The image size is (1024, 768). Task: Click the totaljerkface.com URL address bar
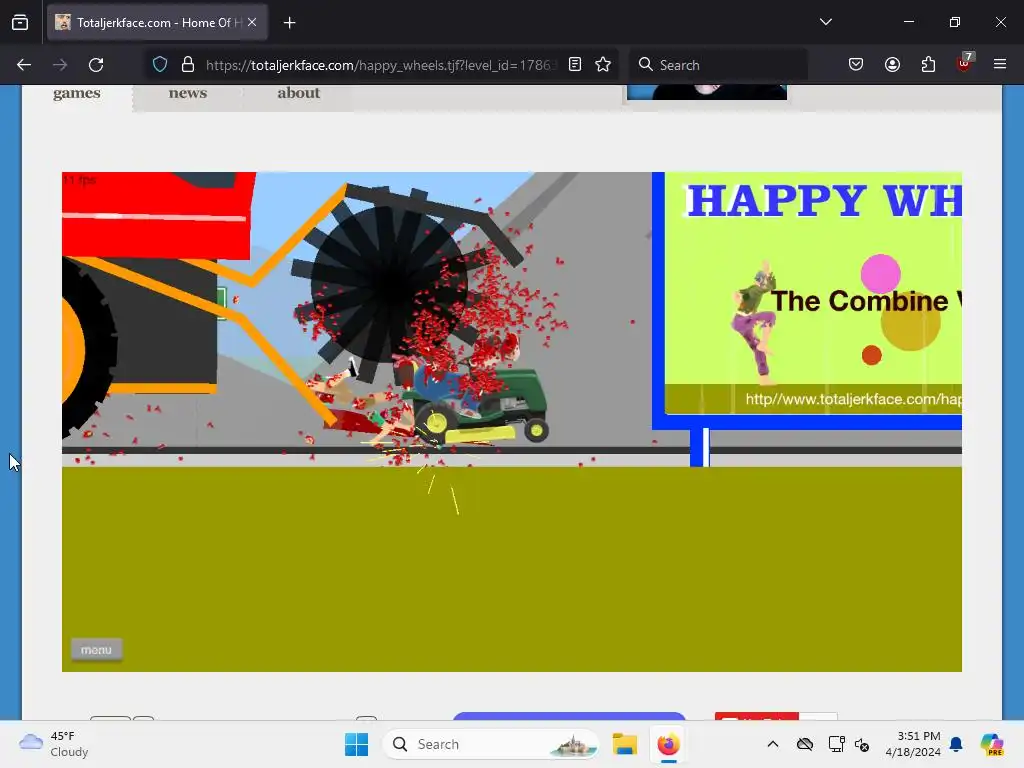click(381, 65)
